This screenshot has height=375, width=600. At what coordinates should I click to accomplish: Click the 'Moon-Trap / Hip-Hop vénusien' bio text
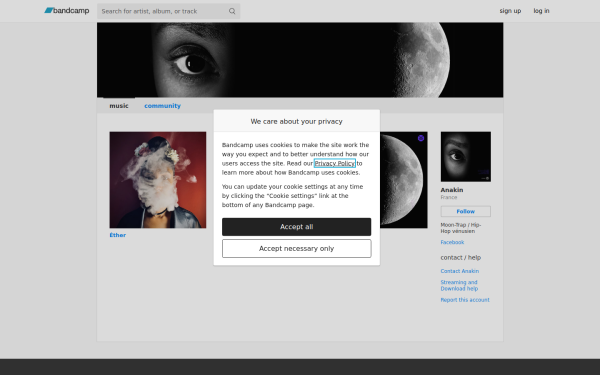click(461, 228)
